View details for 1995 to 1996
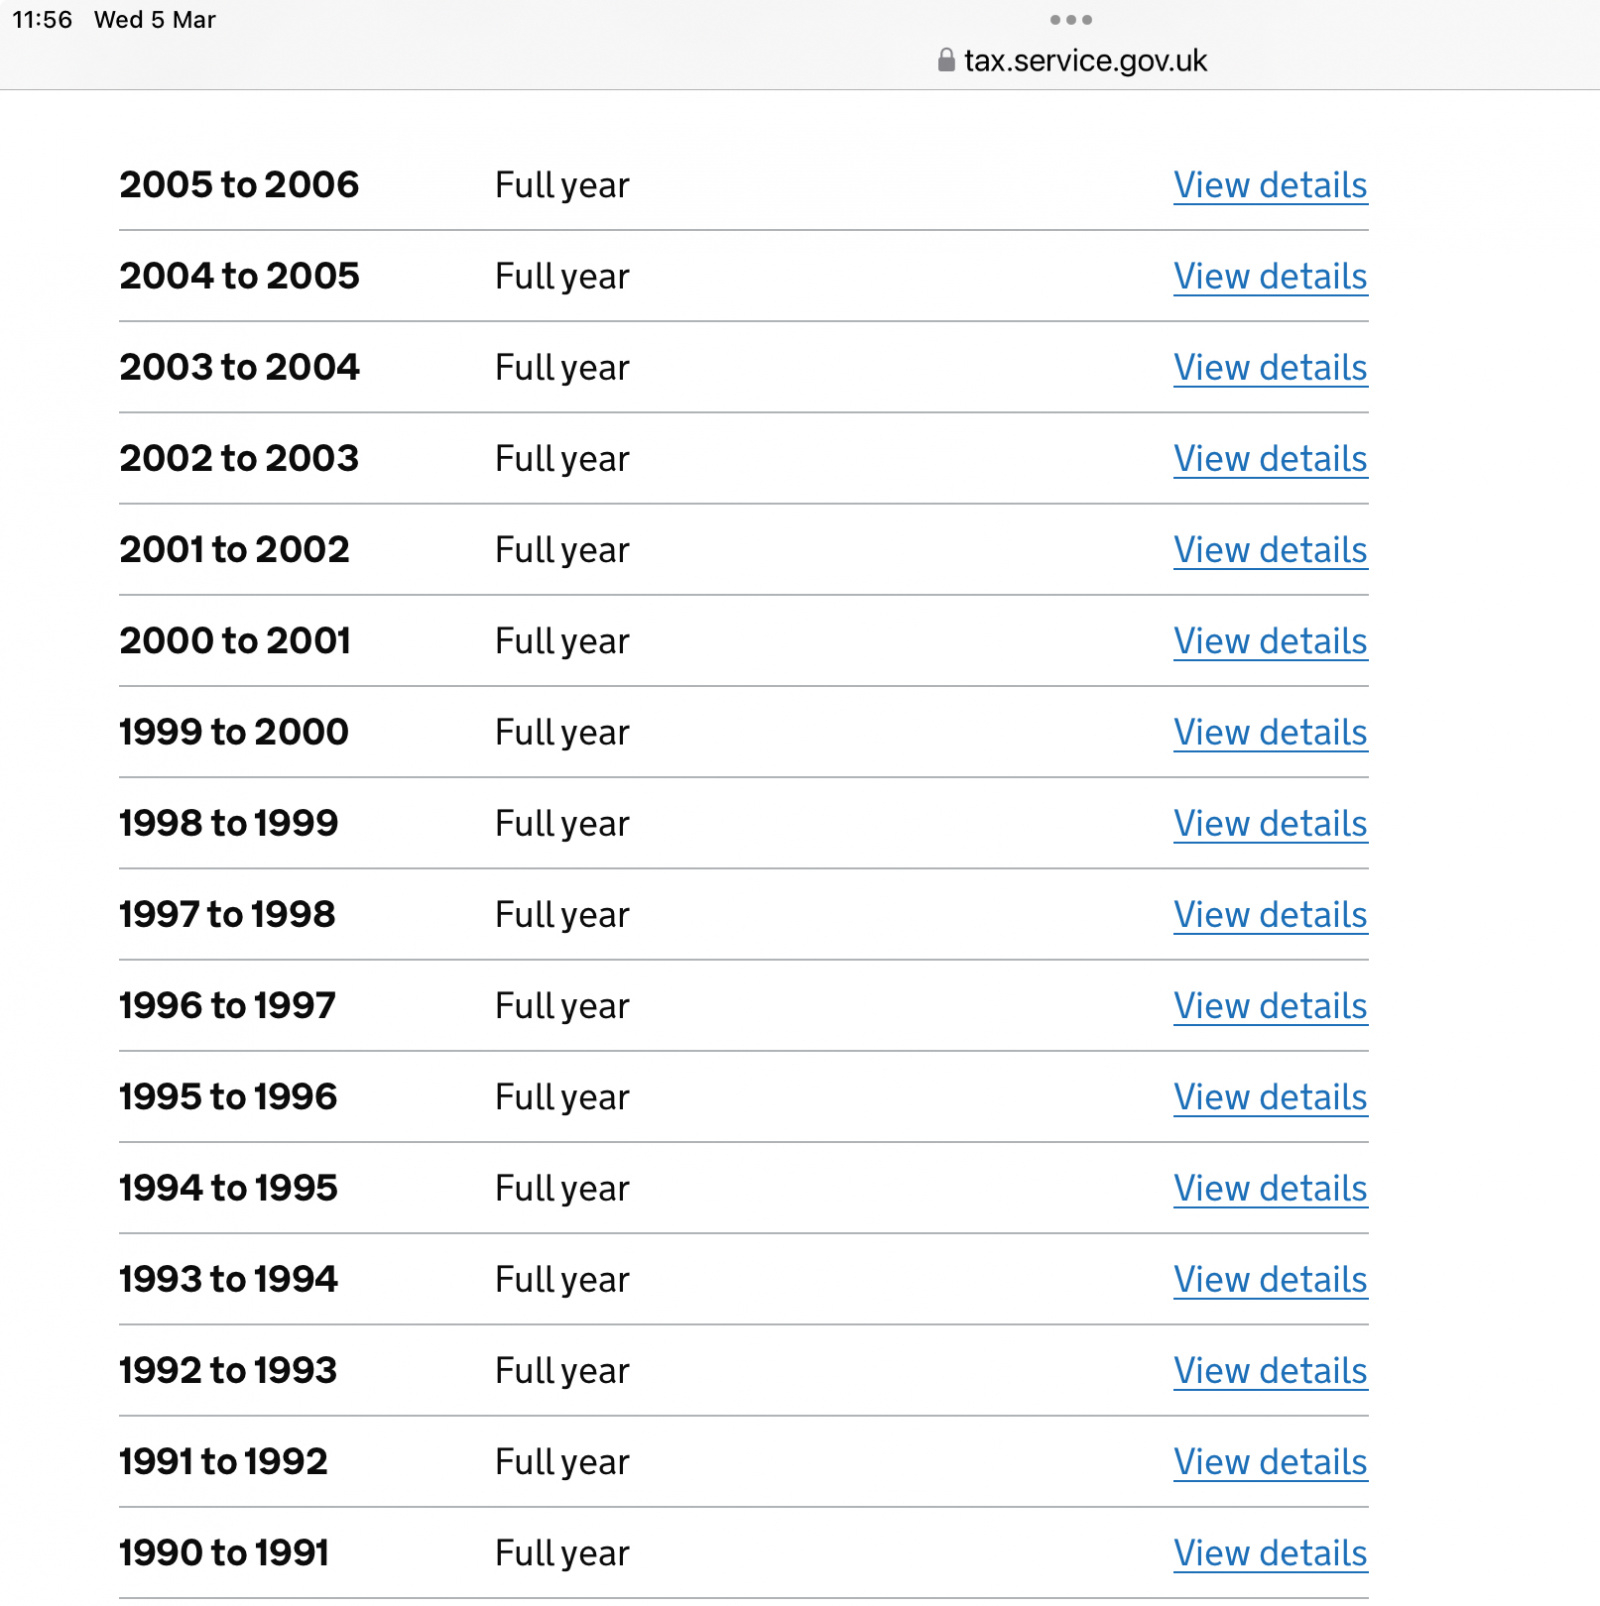Screen dimensions: 1600x1606 [1270, 1097]
